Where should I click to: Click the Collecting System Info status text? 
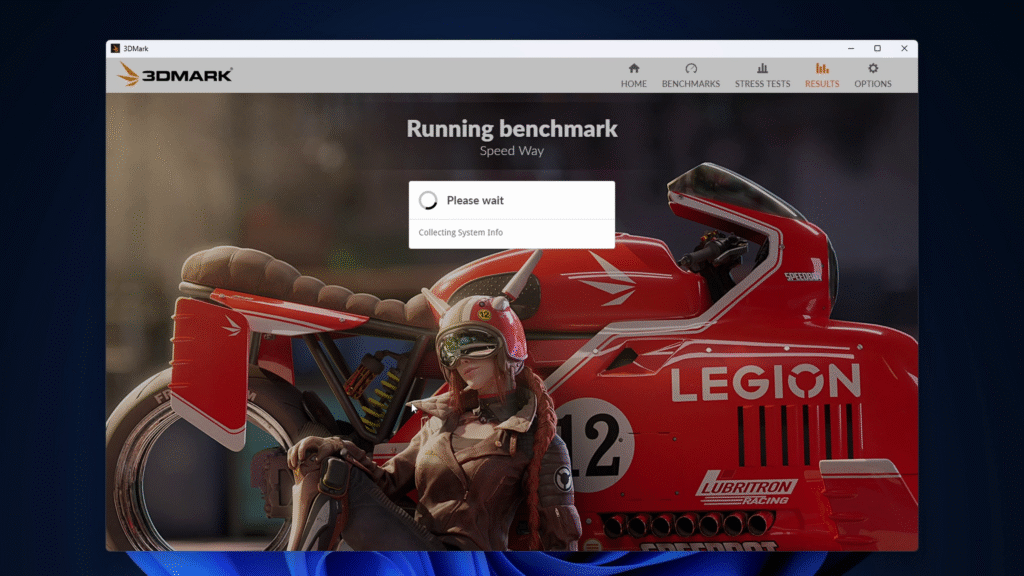tap(460, 232)
